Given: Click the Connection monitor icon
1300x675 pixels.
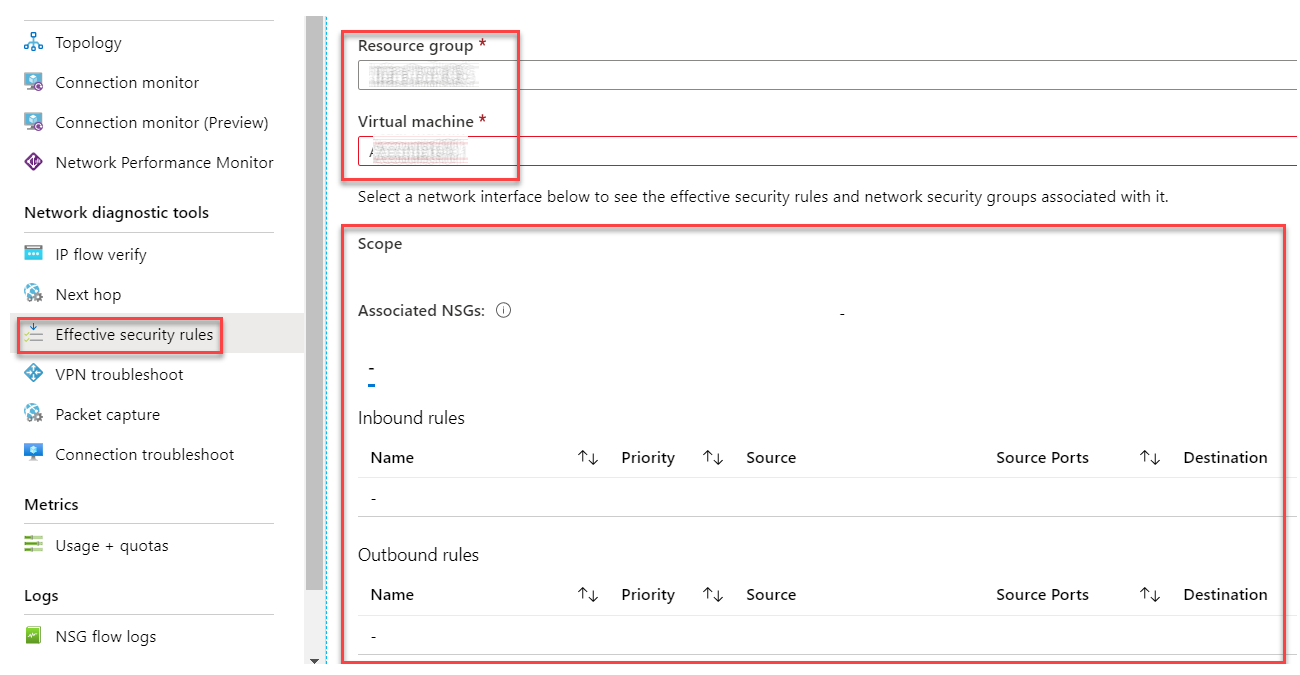Looking at the screenshot, I should (x=34, y=82).
